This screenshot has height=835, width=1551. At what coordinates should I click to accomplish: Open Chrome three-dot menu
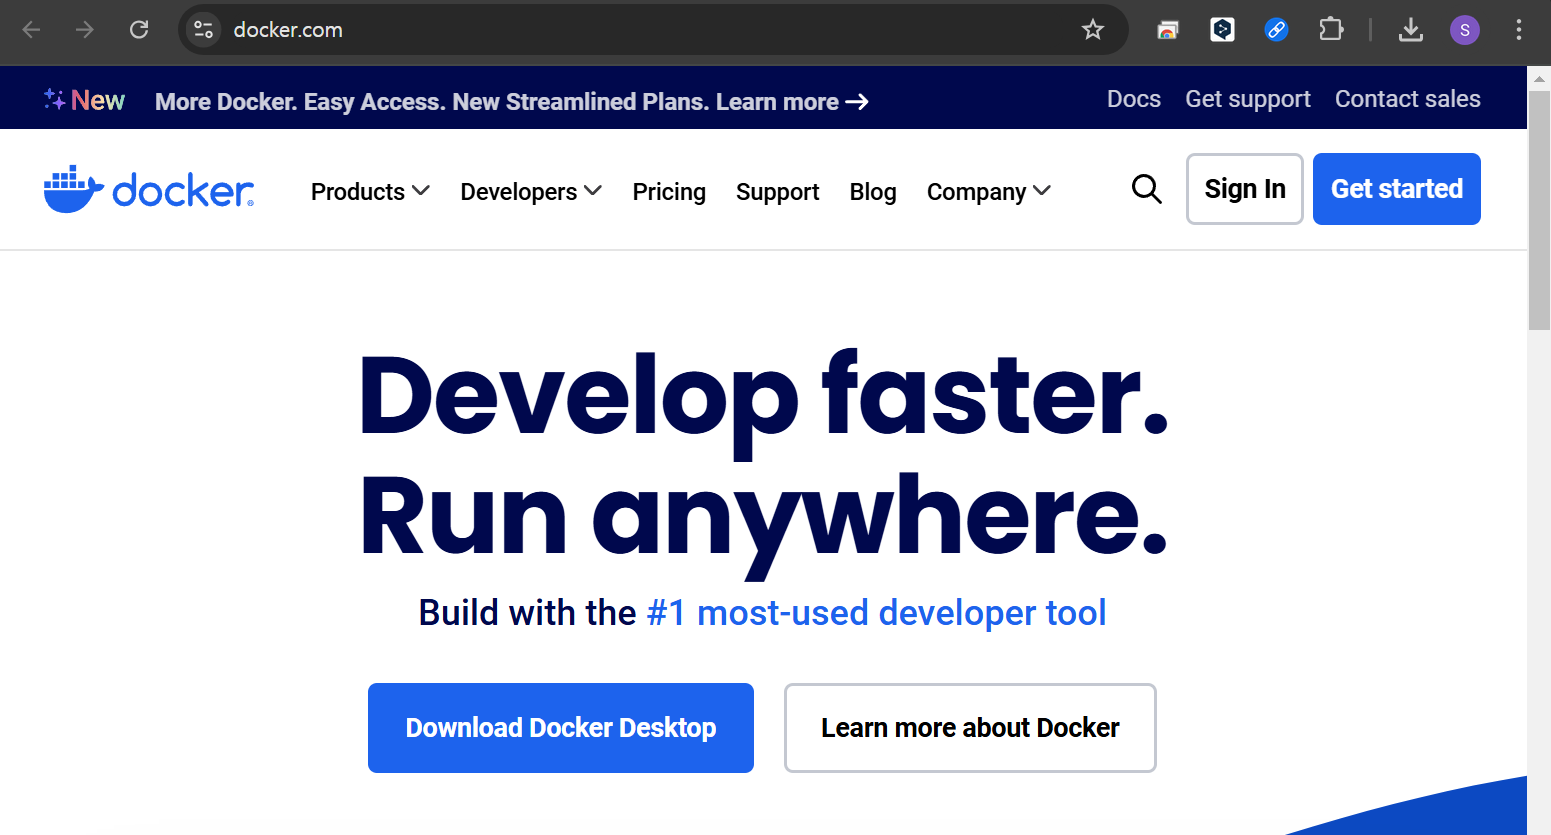1519,30
